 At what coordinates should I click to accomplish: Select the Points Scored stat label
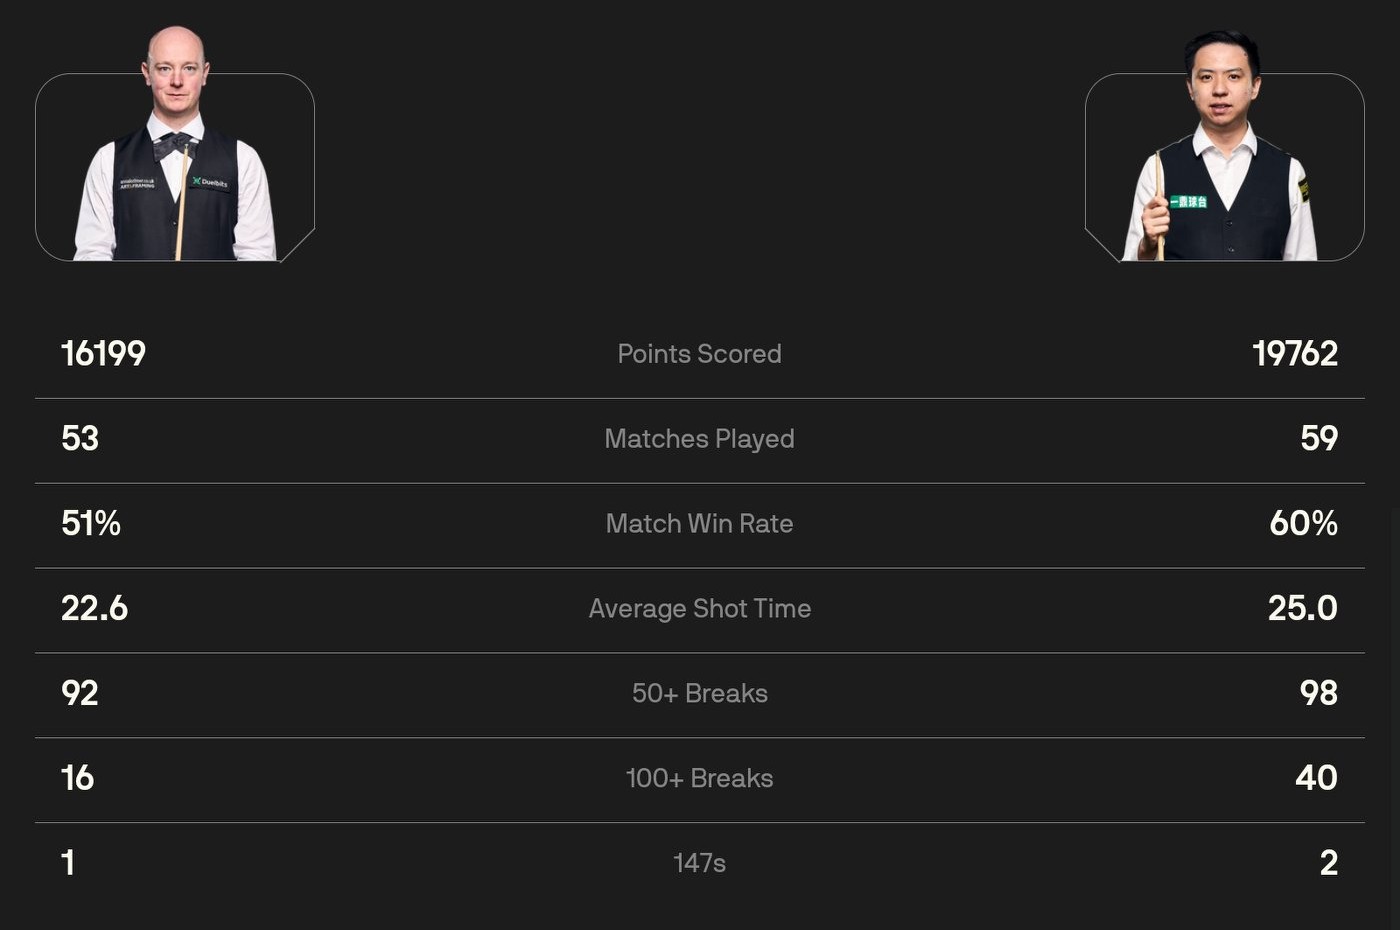click(x=699, y=354)
